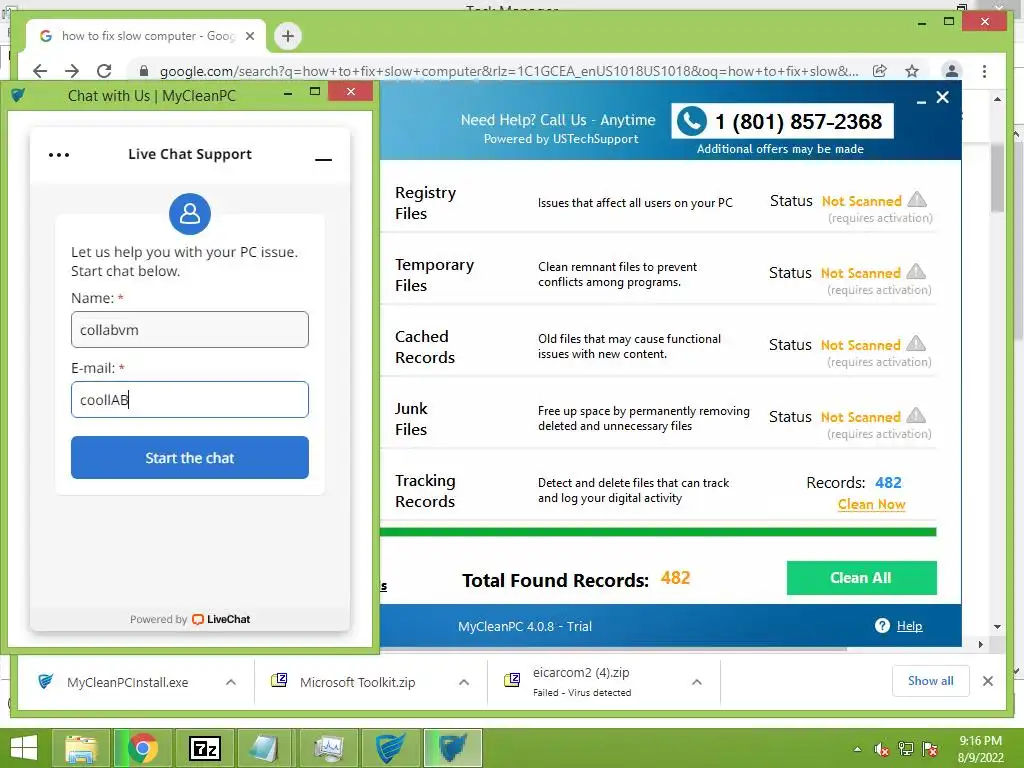Click the action center flag tray icon
The height and width of the screenshot is (768, 1024).
931,749
